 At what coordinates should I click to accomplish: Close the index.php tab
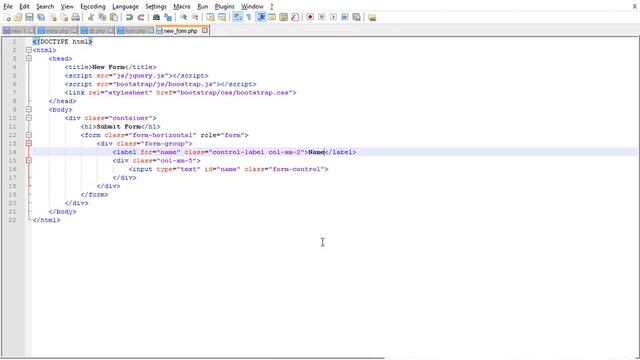73,31
